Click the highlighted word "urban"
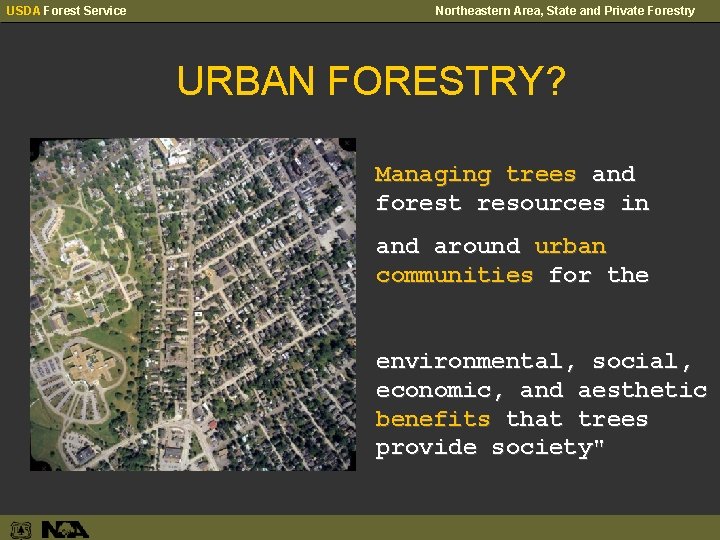 (570, 247)
